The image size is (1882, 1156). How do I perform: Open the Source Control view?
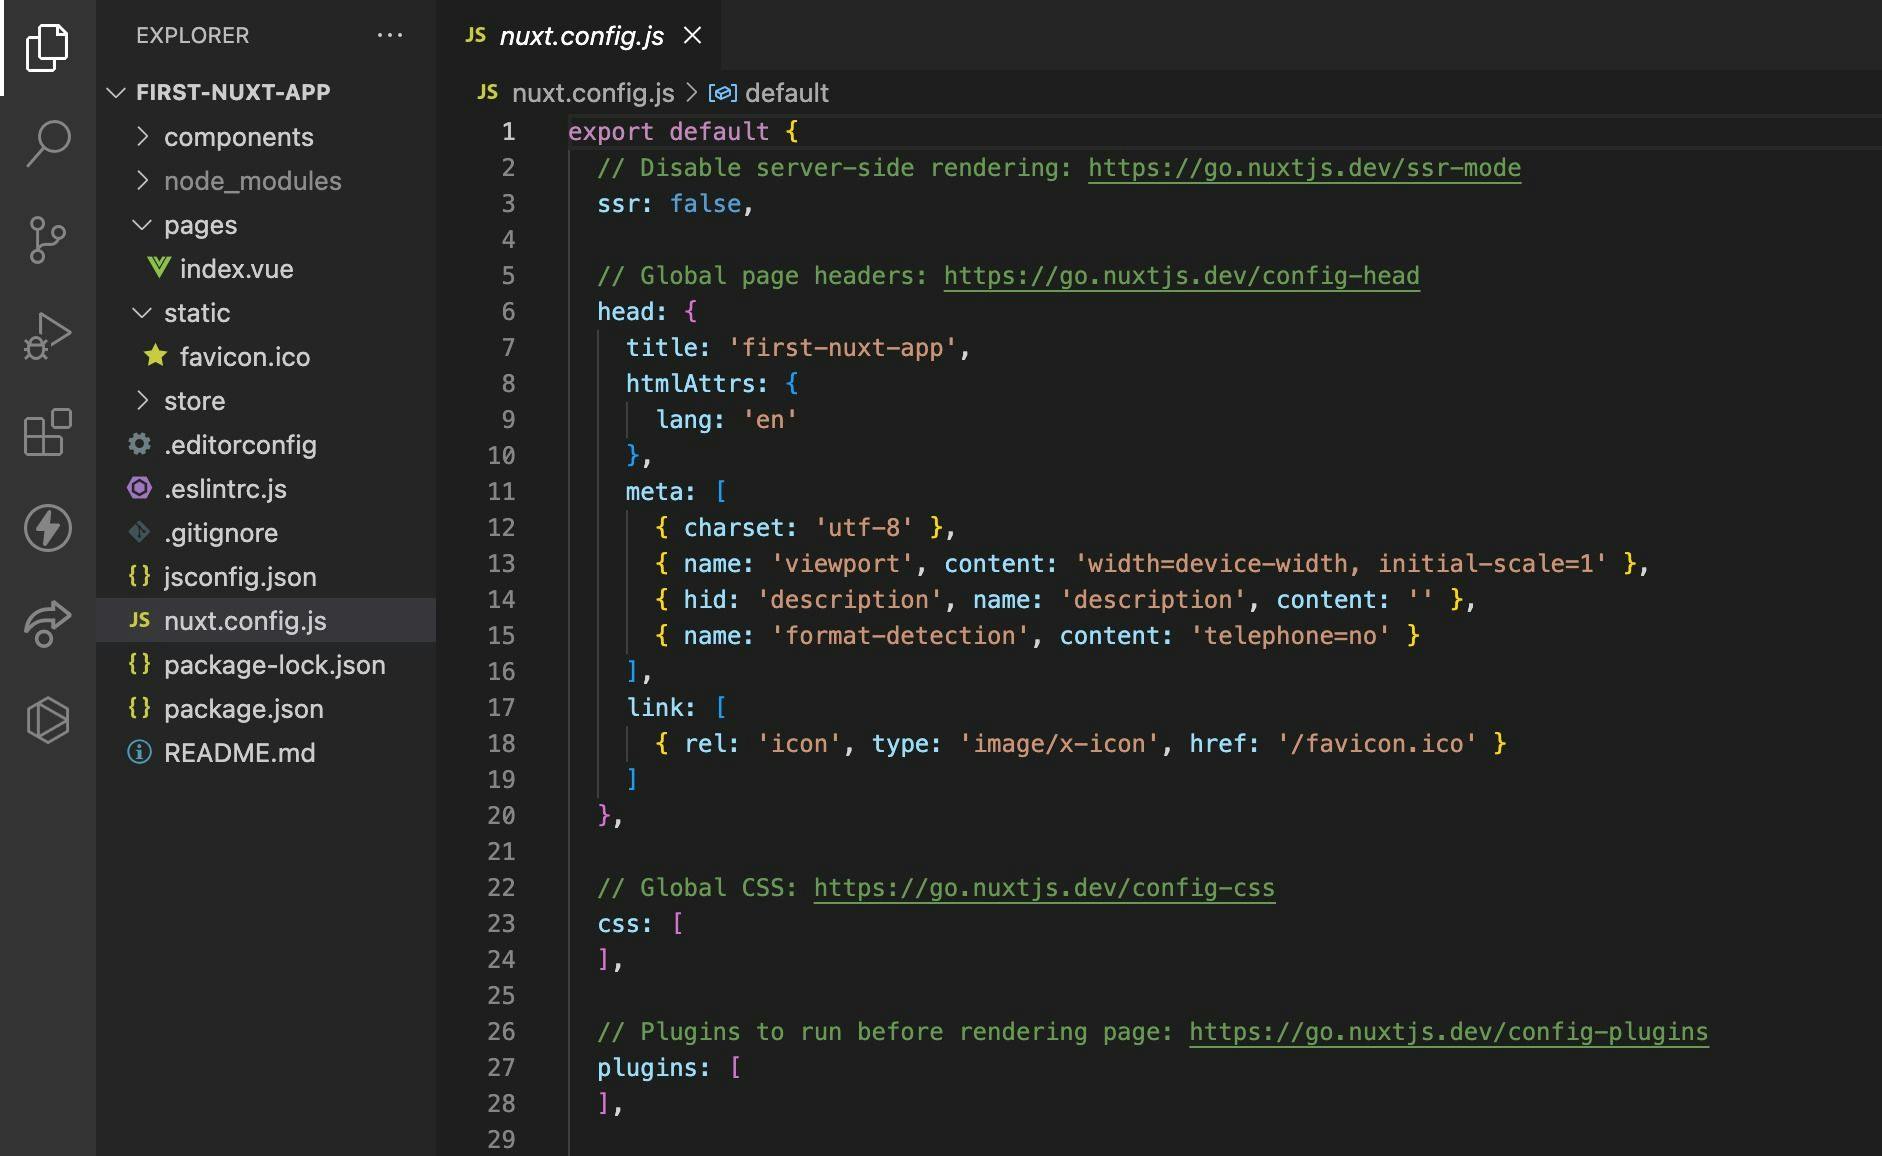(x=47, y=240)
